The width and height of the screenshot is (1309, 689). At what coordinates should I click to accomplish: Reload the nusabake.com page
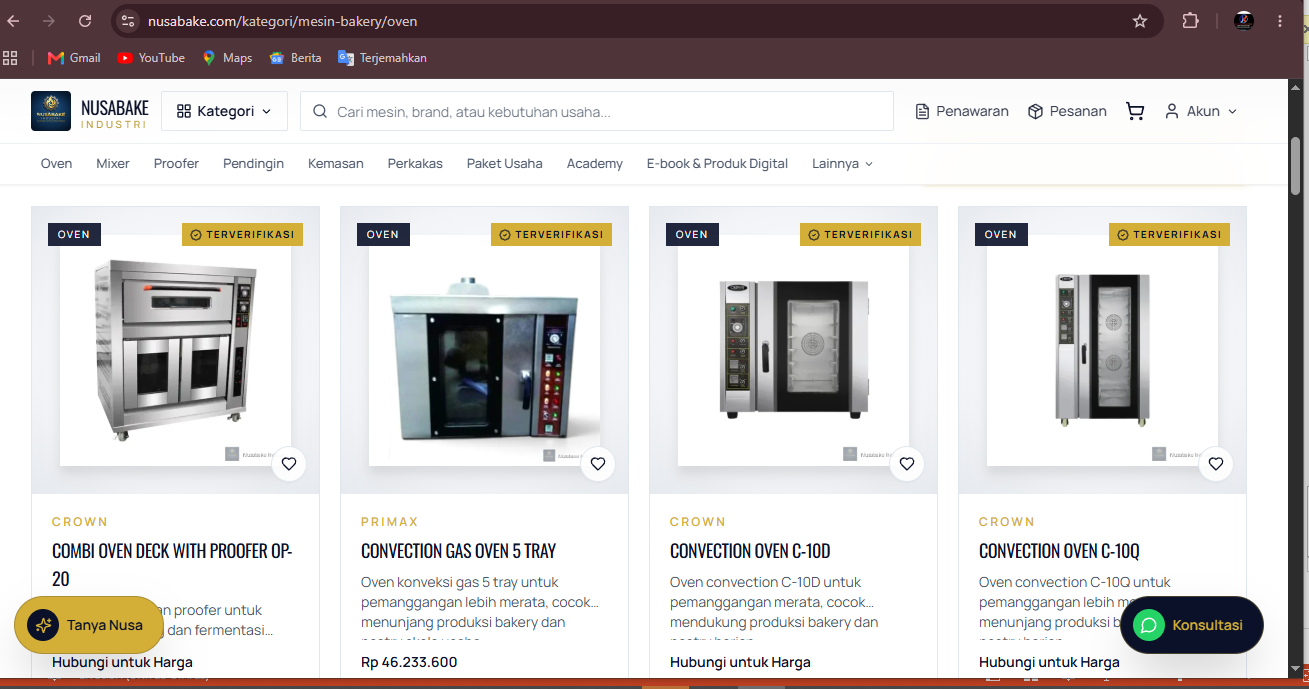85,21
